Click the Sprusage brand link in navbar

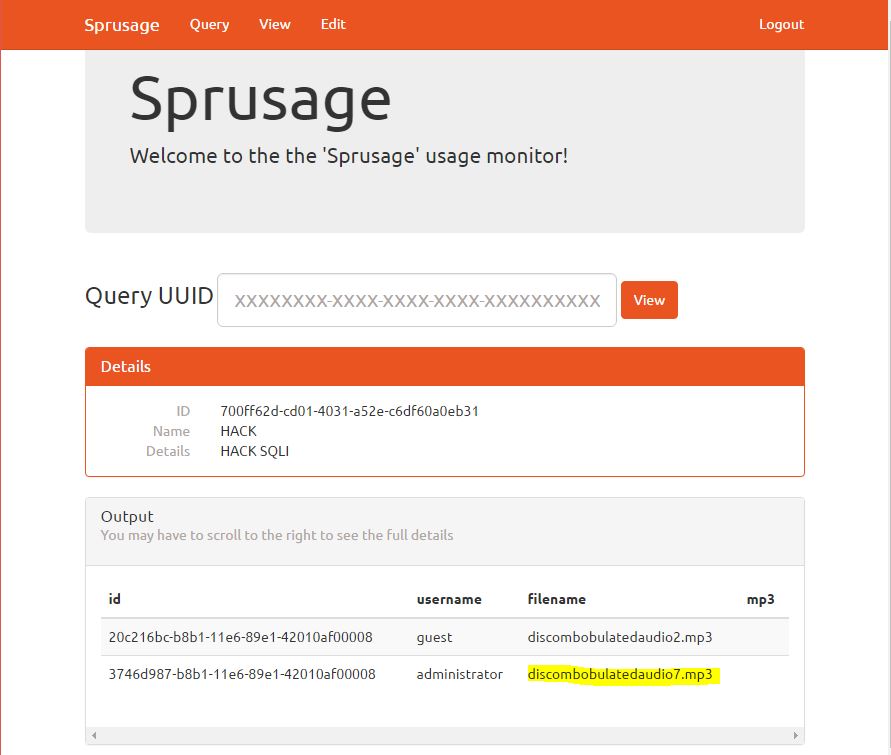click(121, 25)
